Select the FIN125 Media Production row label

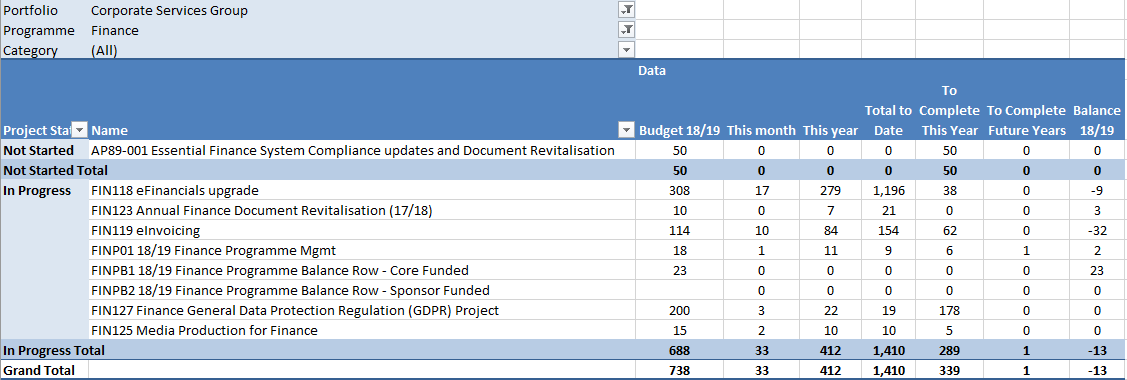[x=205, y=330]
